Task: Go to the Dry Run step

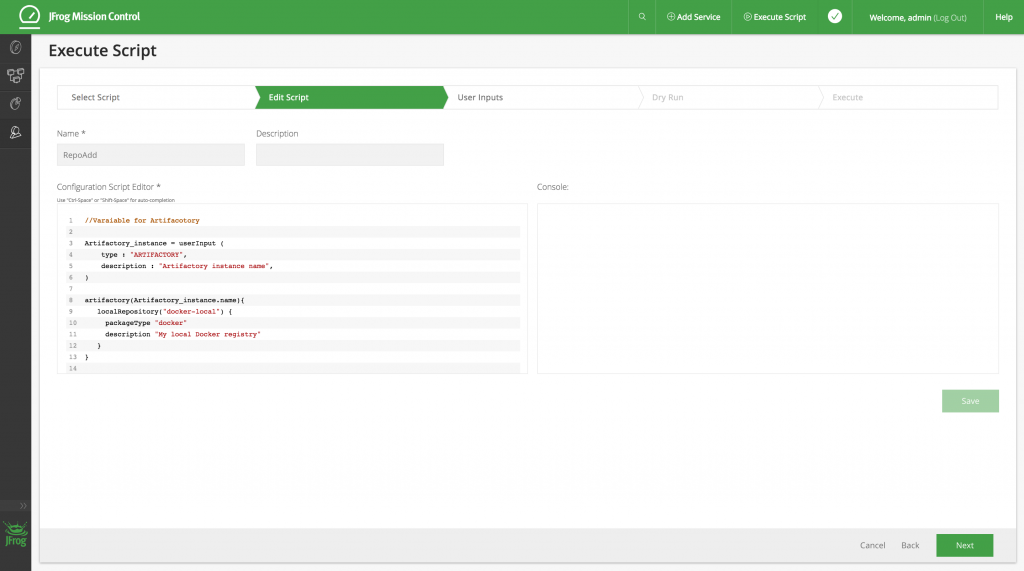Action: (x=730, y=97)
